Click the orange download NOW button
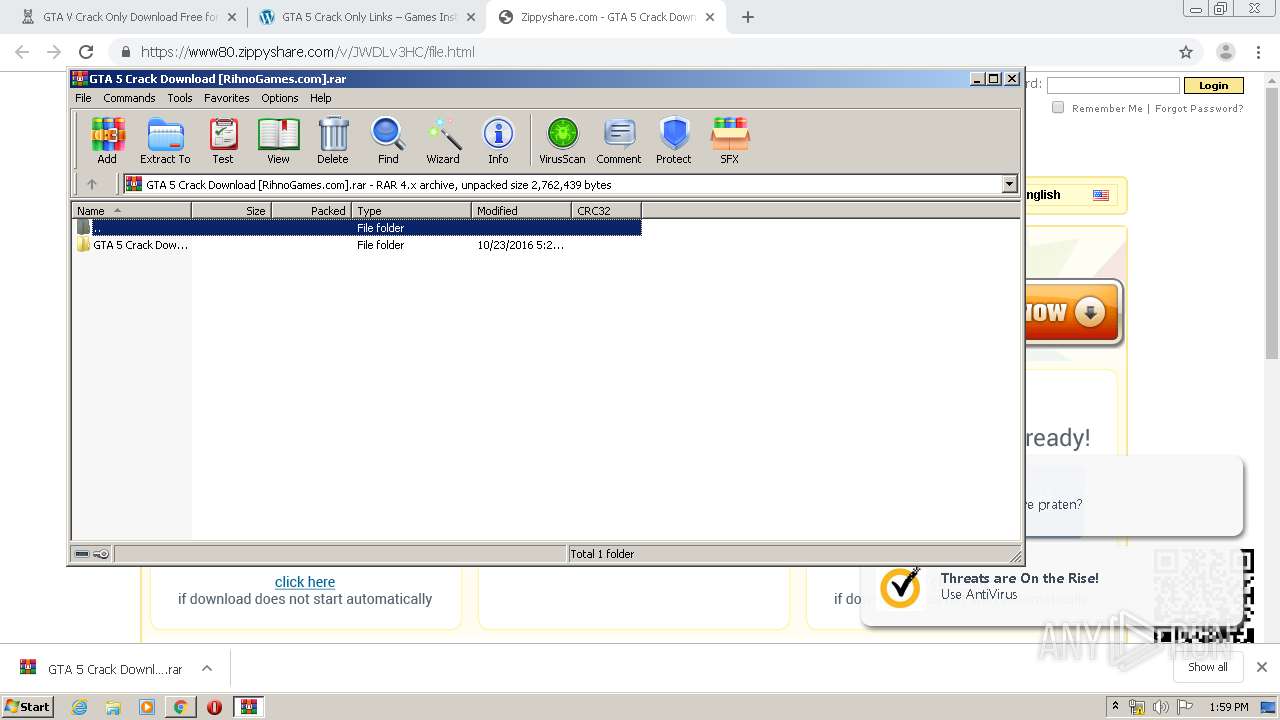Screen dimensions: 1280x720 pos(1074,313)
